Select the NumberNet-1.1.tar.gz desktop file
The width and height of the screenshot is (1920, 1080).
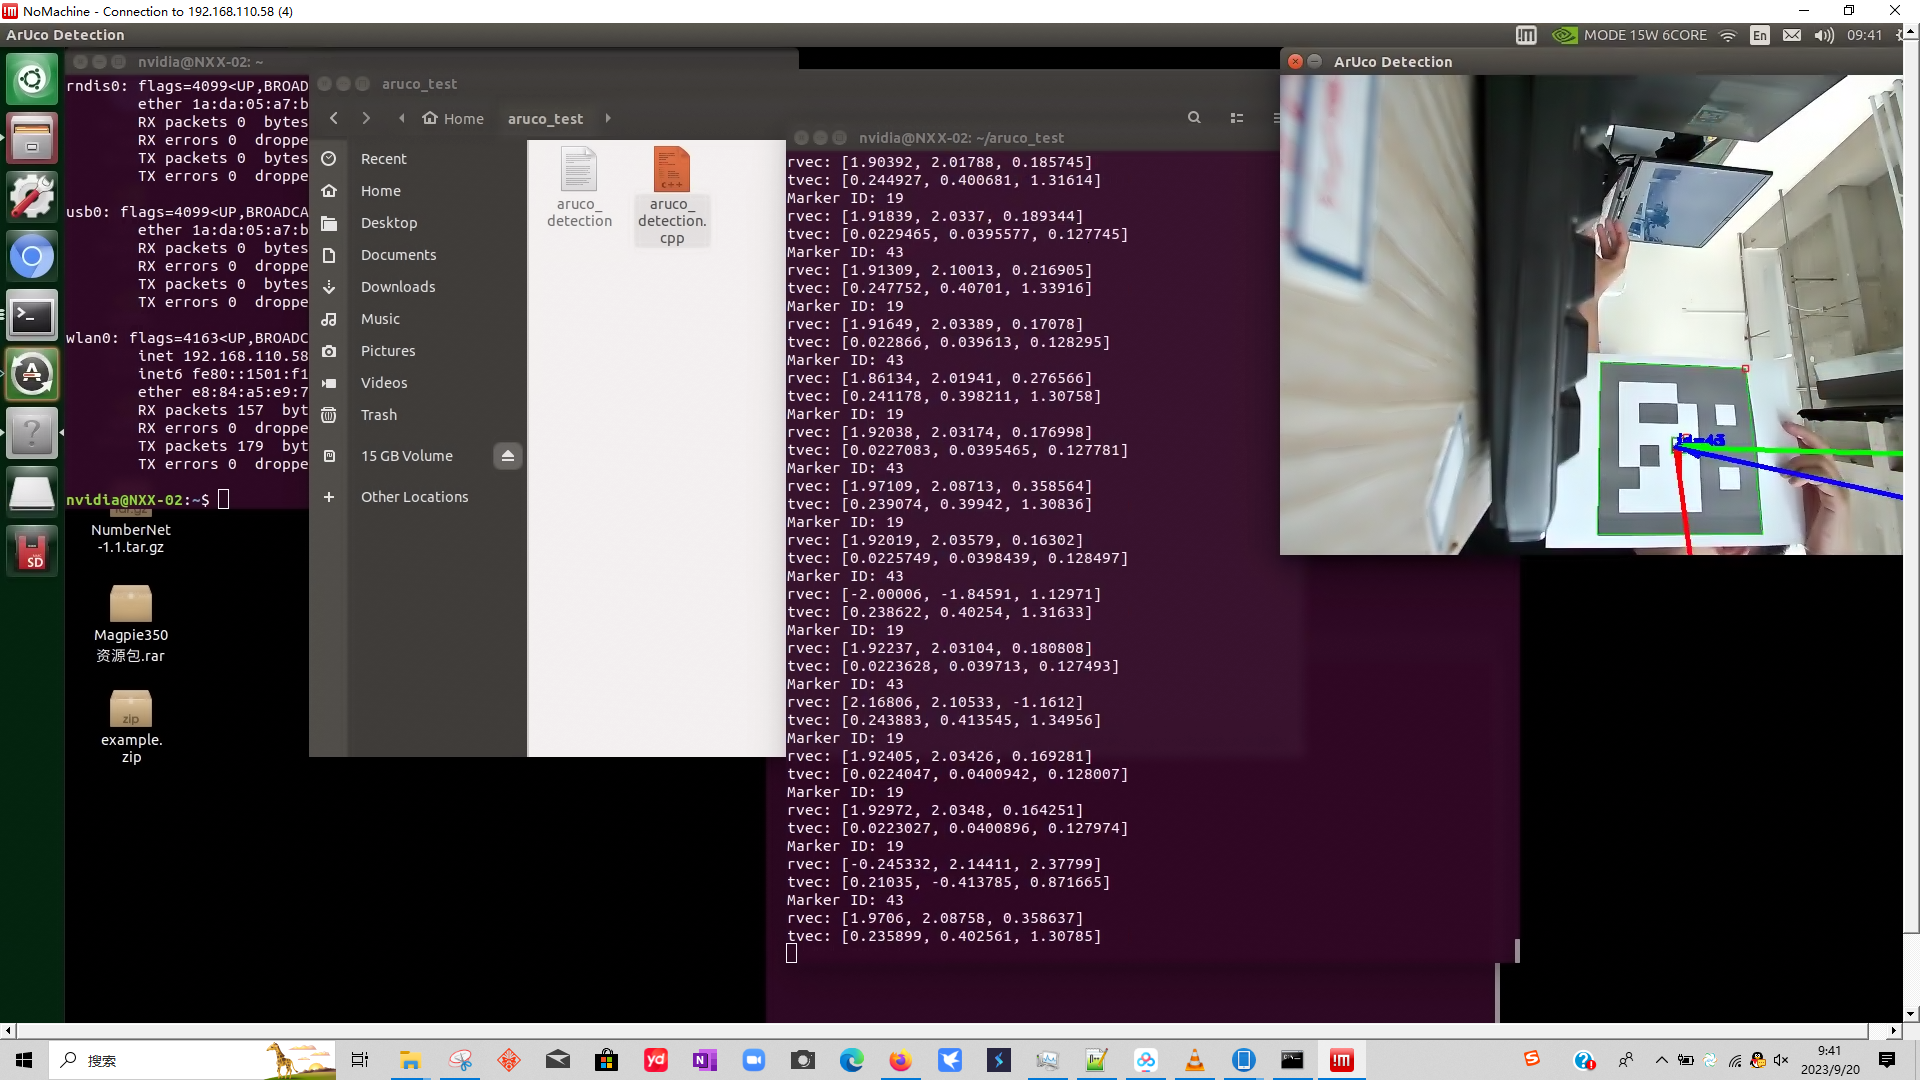coord(131,532)
